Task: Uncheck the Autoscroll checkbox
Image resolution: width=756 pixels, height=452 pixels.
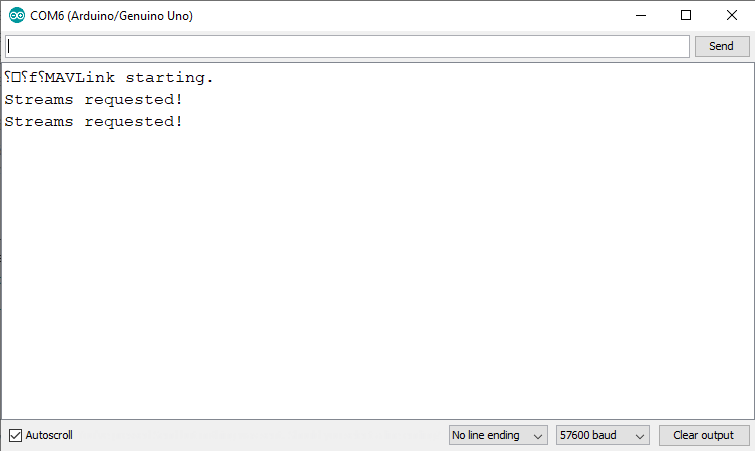Action: 15,435
